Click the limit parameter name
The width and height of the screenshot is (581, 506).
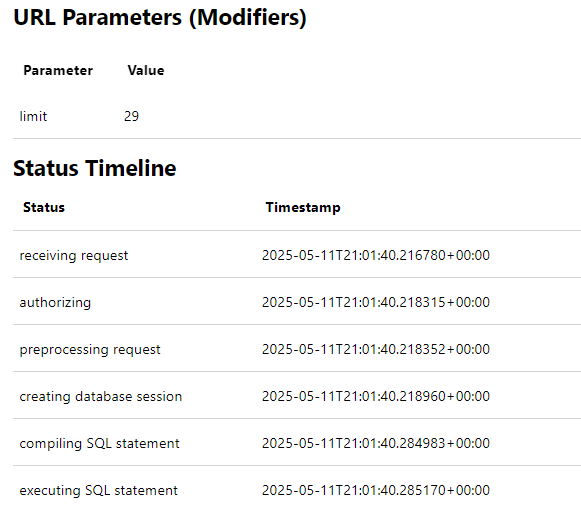33,116
